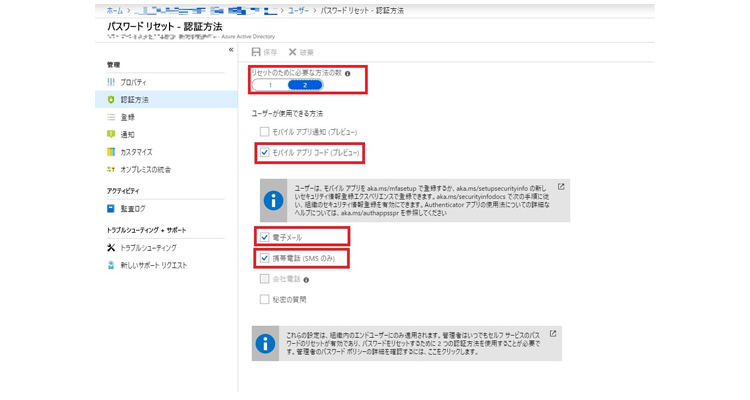Image resolution: width=750 pixels, height=400 pixels.
Task: Click the 保存 save button label
Action: [270, 52]
